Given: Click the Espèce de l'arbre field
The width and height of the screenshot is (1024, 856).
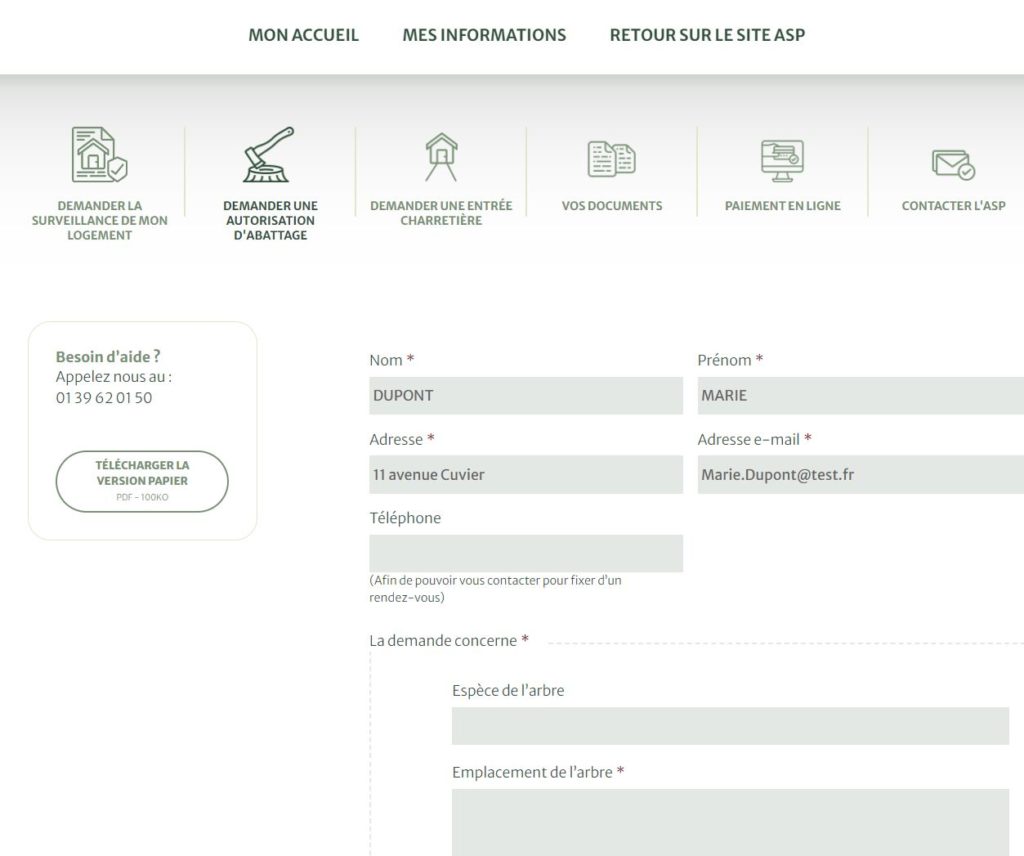Looking at the screenshot, I should 730,726.
